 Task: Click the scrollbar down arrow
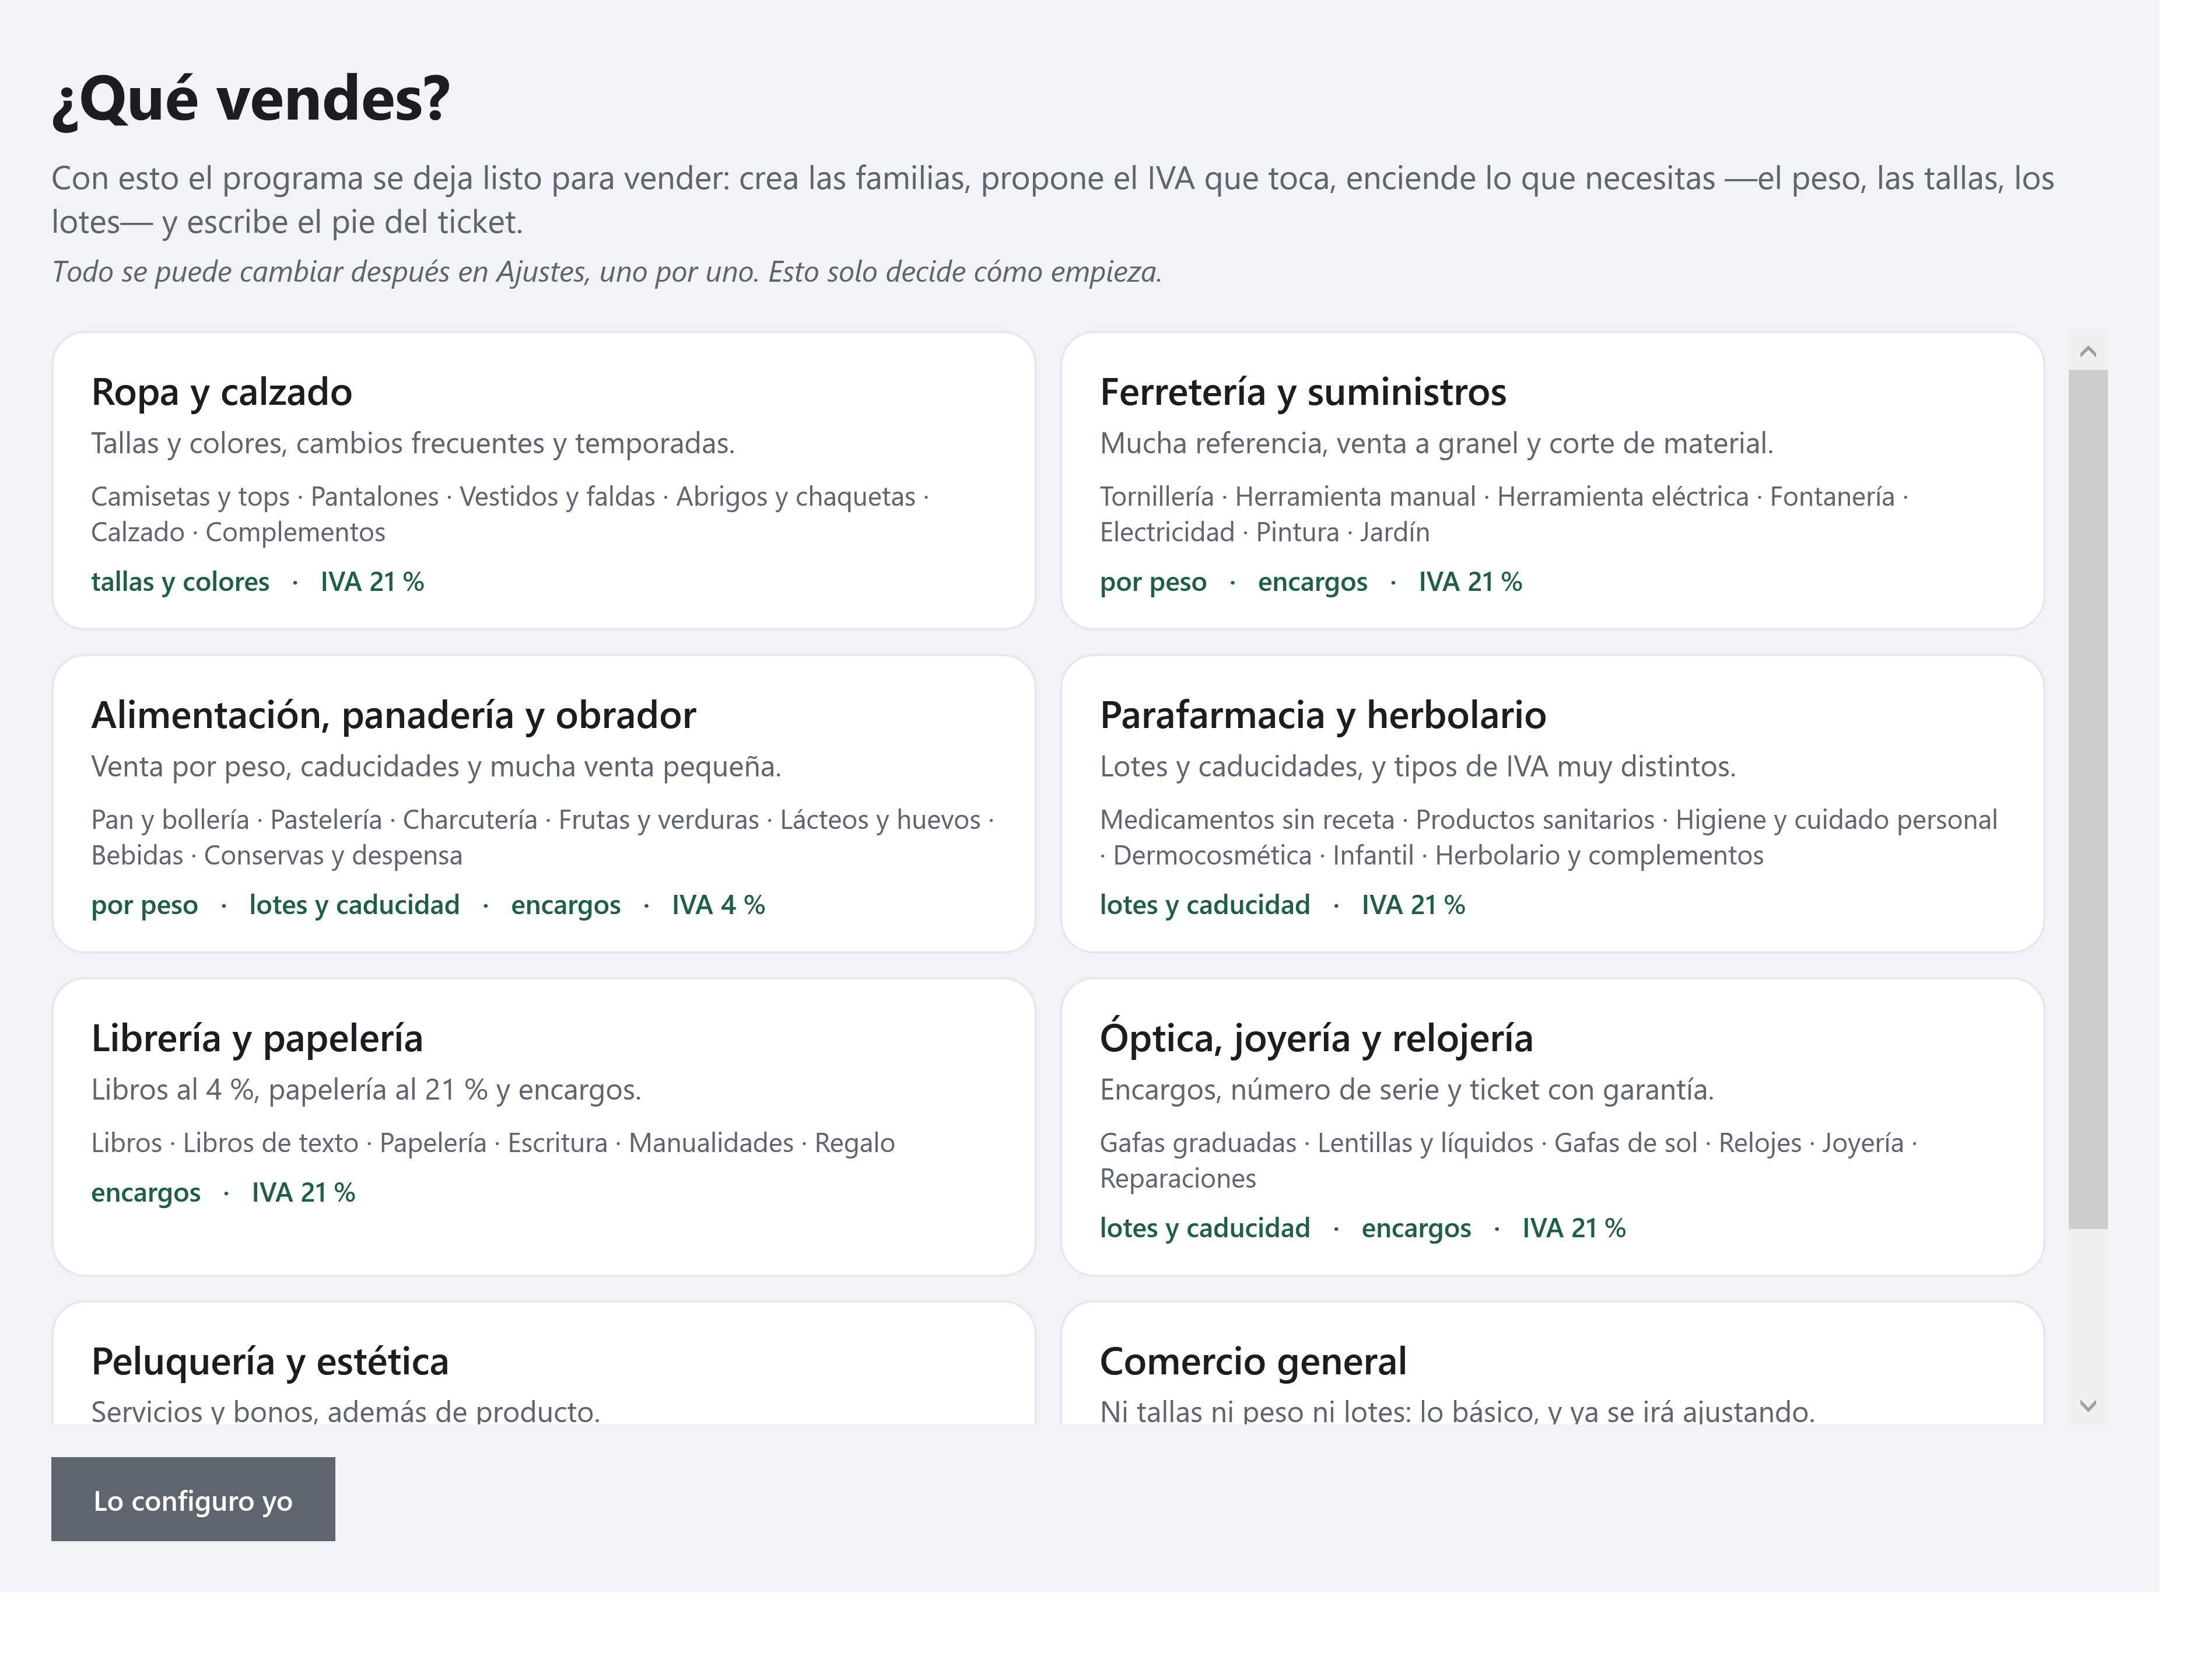click(2087, 1405)
